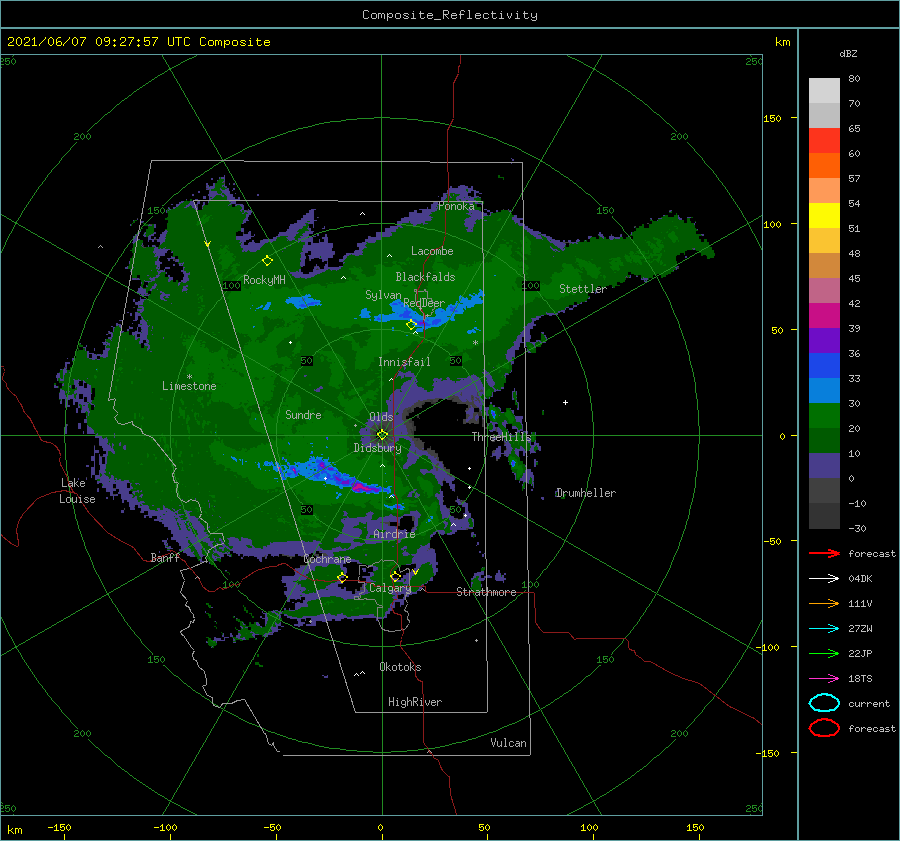900x841 pixels.
Task: Pick the magenta 39-42 dBZ swatch
Action: tap(824, 315)
